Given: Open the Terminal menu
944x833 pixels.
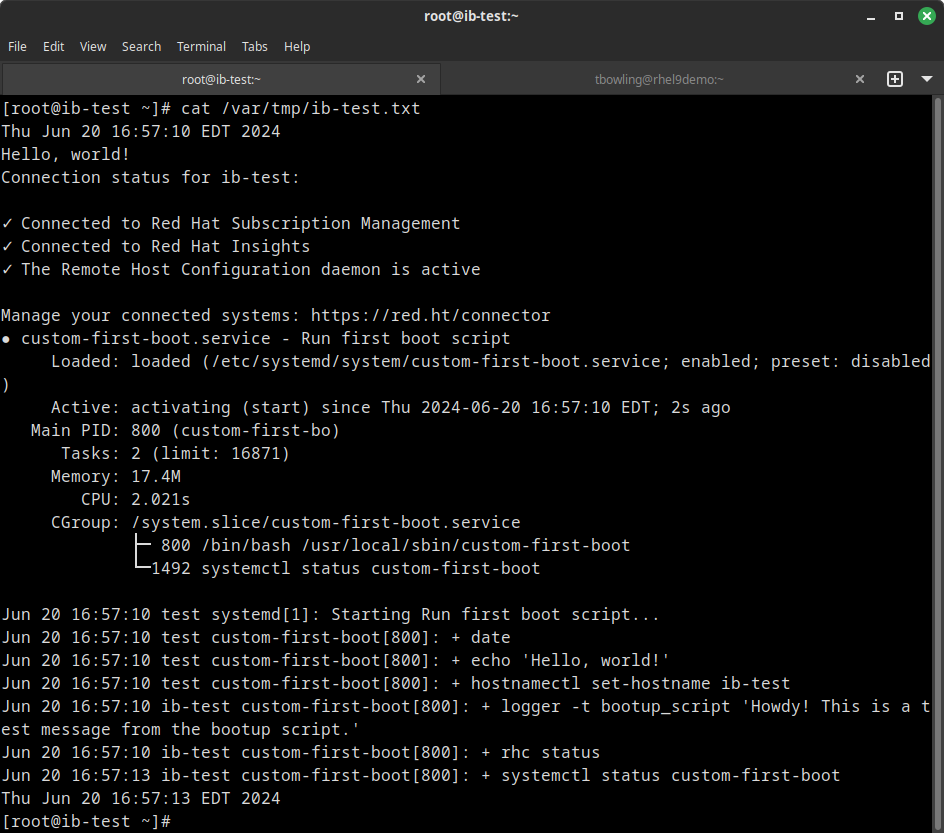Looking at the screenshot, I should click(x=201, y=46).
